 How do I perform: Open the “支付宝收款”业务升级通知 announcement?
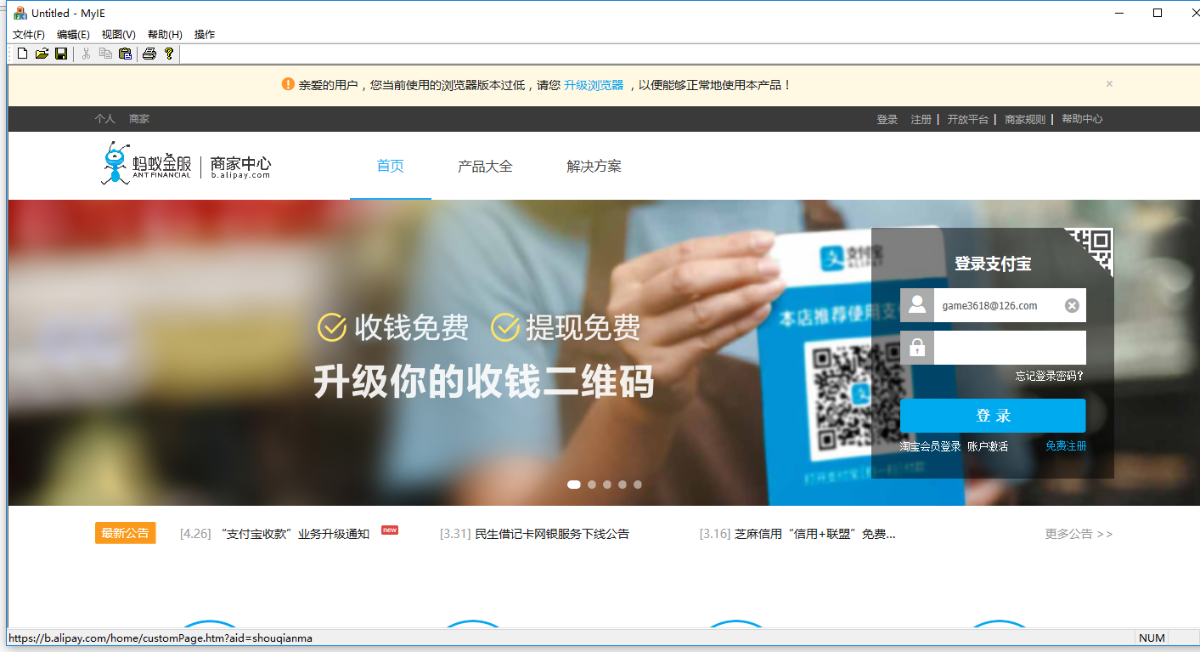pyautogui.click(x=294, y=534)
